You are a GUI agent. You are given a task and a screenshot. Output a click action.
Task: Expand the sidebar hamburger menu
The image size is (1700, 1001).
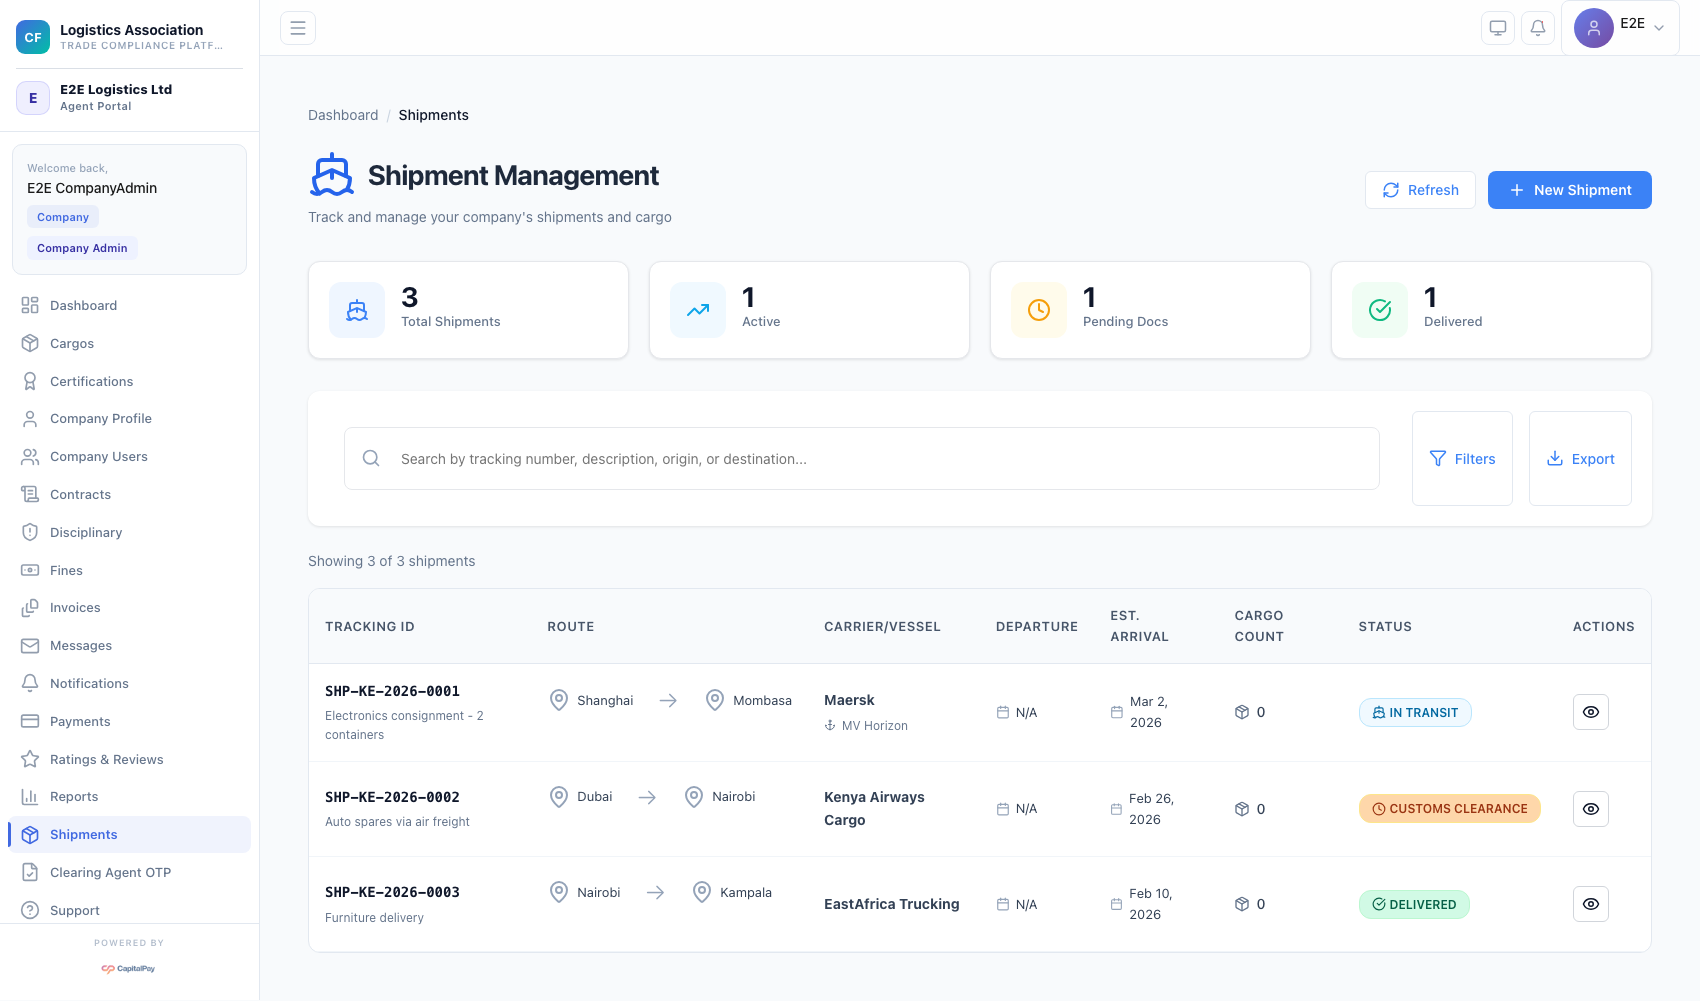point(297,28)
